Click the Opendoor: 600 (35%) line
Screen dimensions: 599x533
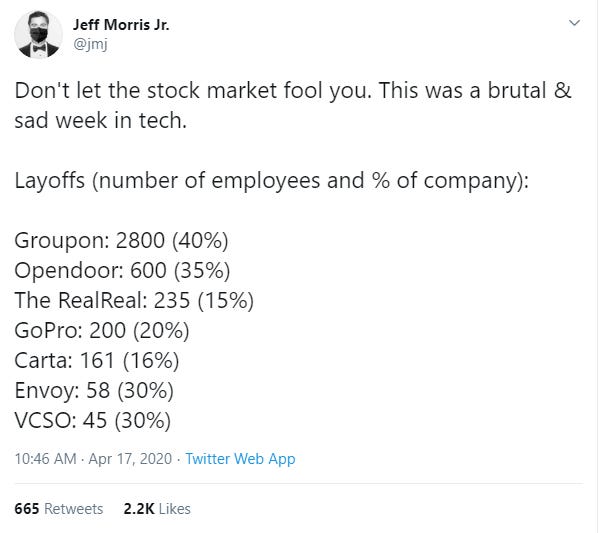point(123,270)
